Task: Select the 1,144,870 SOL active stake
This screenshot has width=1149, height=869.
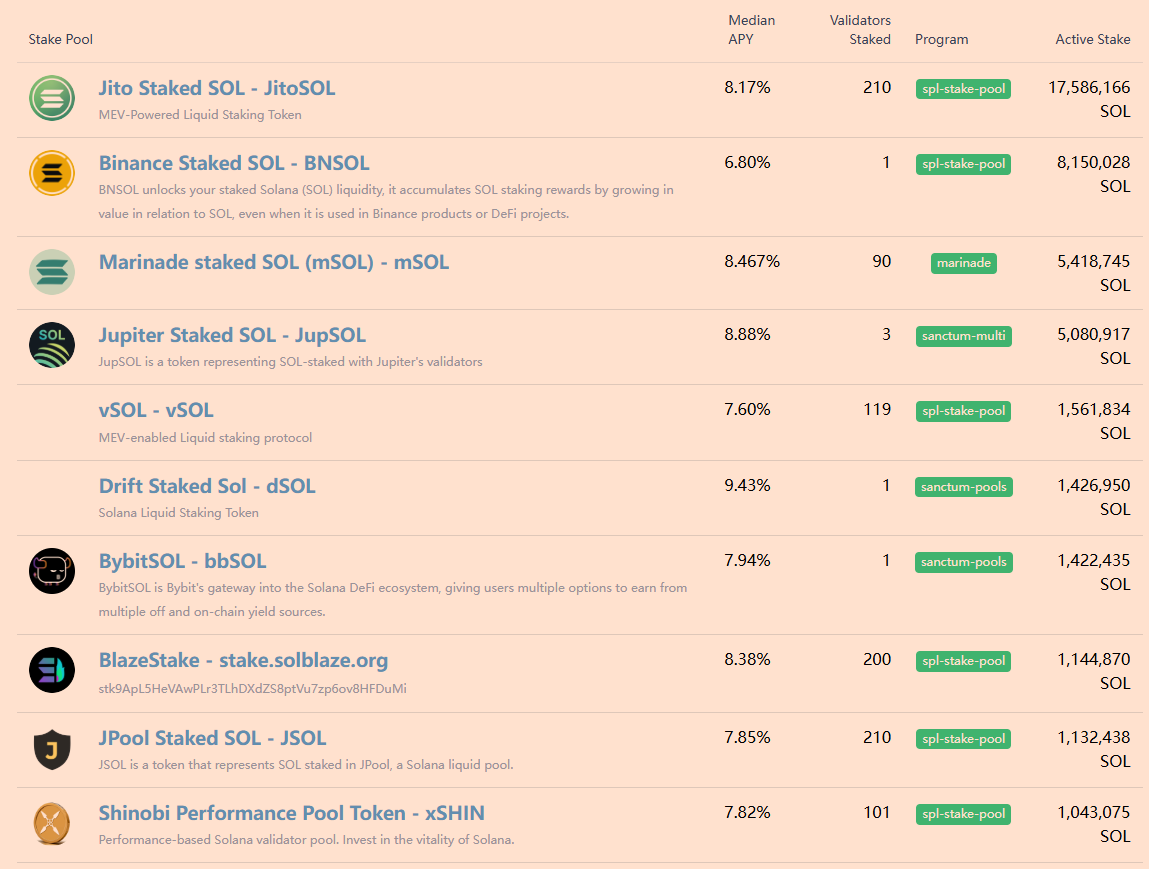Action: 1093,671
